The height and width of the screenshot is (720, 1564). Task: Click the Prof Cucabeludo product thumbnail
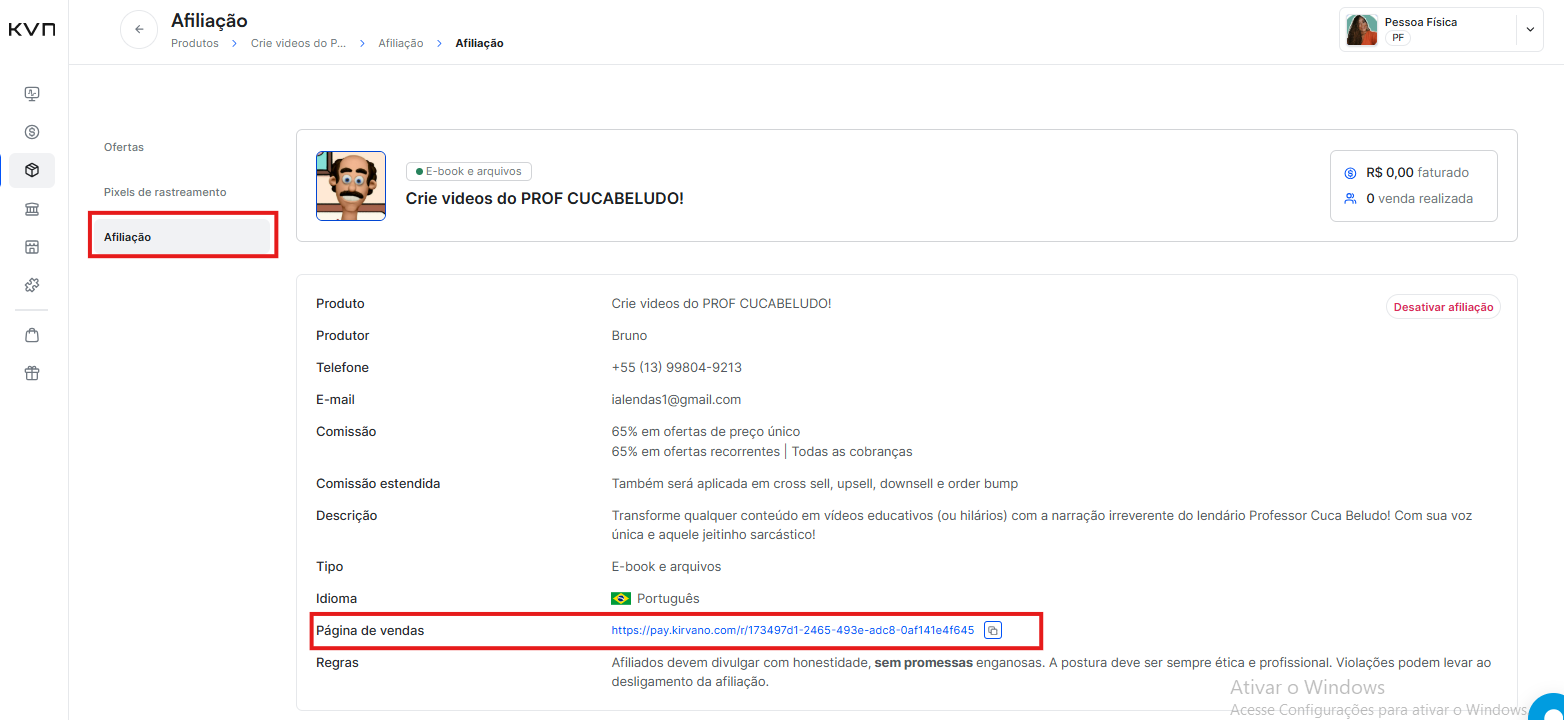coord(351,186)
